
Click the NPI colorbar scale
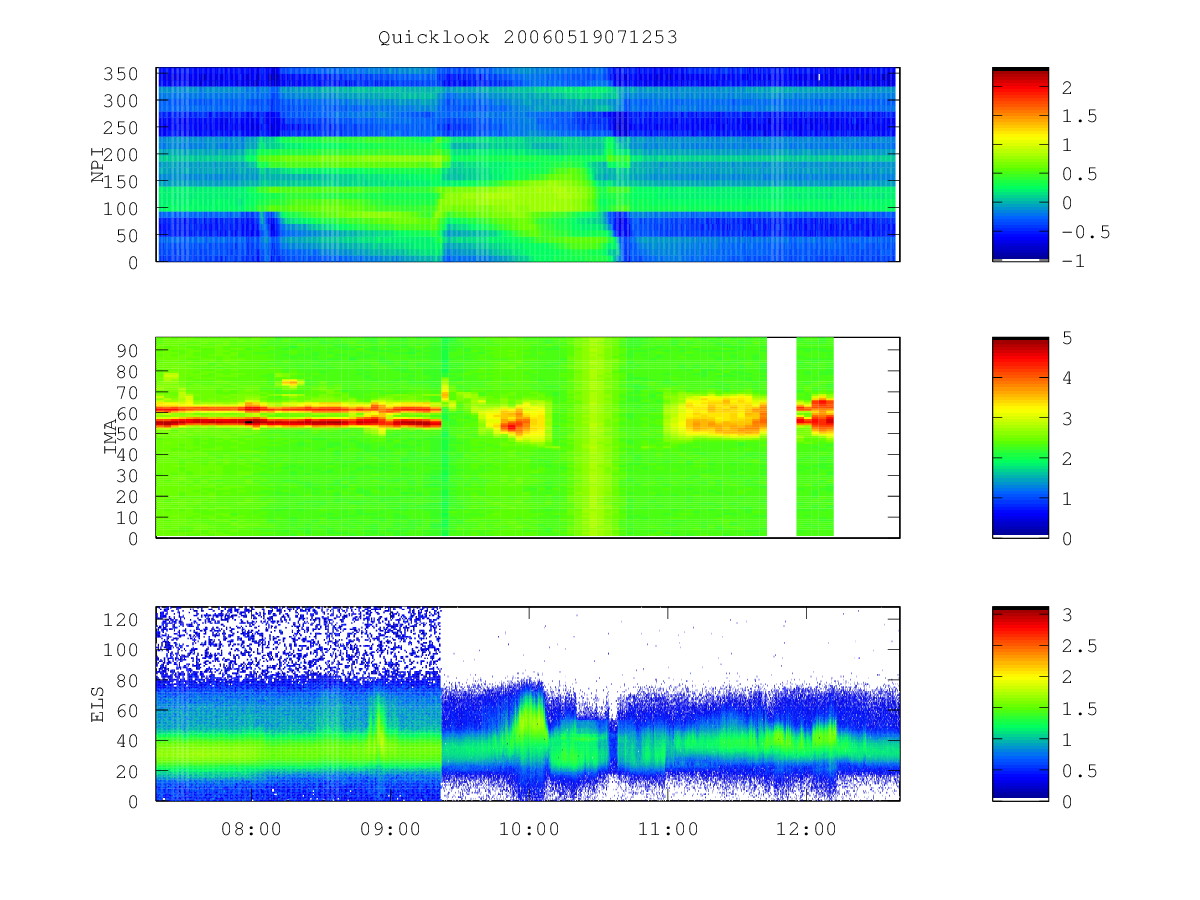tap(1020, 165)
